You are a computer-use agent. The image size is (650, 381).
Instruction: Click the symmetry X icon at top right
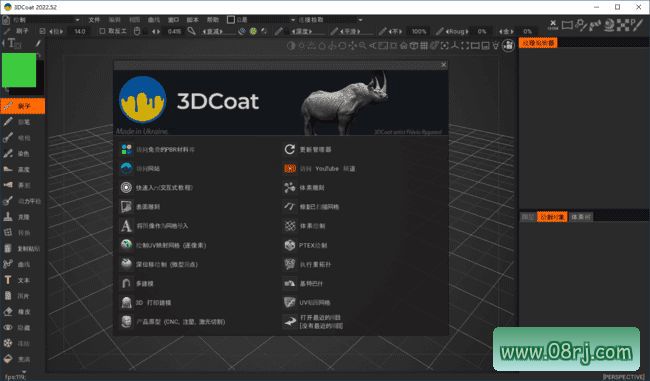[x=553, y=25]
